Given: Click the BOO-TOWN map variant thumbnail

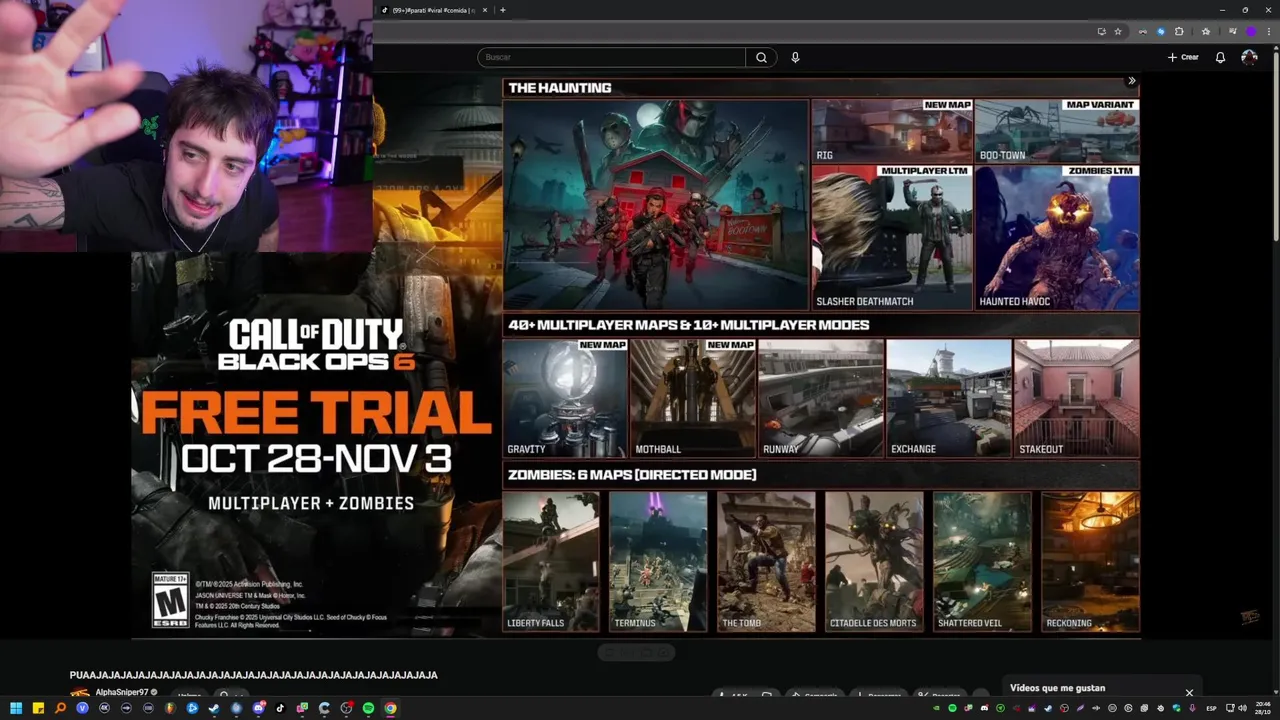Looking at the screenshot, I should point(1057,130).
